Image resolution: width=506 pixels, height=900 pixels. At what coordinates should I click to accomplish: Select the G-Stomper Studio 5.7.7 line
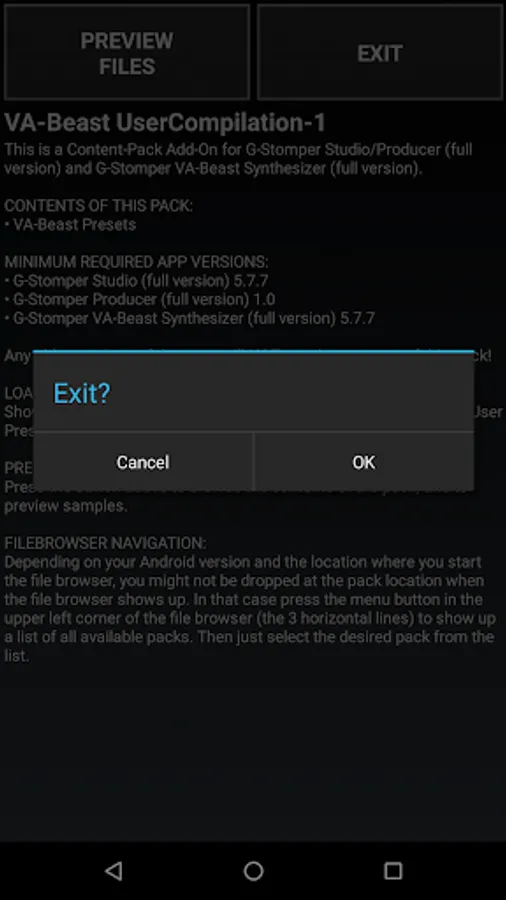tap(136, 281)
